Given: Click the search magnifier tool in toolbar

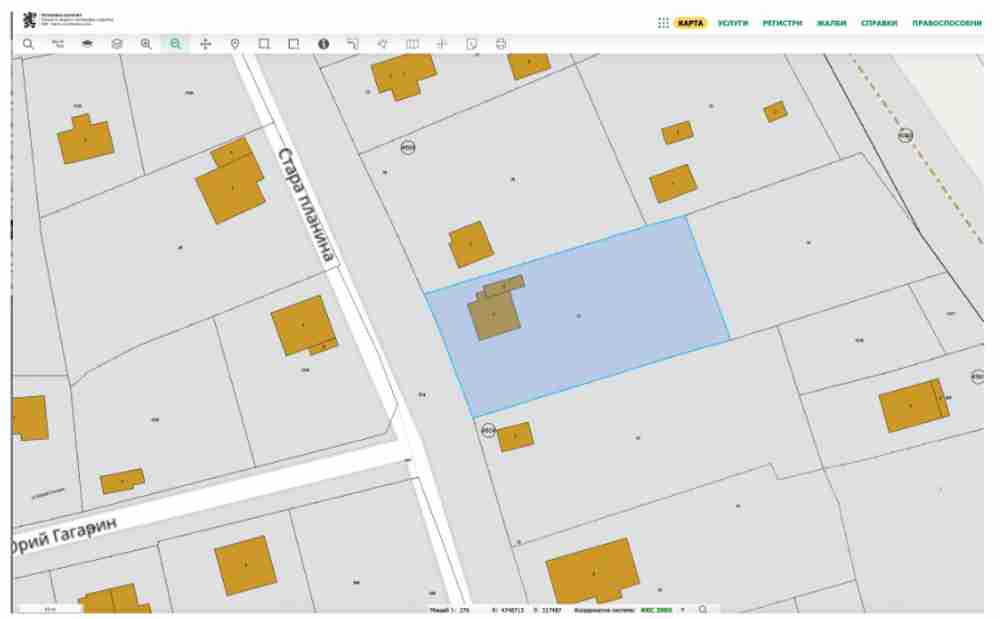Looking at the screenshot, I should click(28, 44).
